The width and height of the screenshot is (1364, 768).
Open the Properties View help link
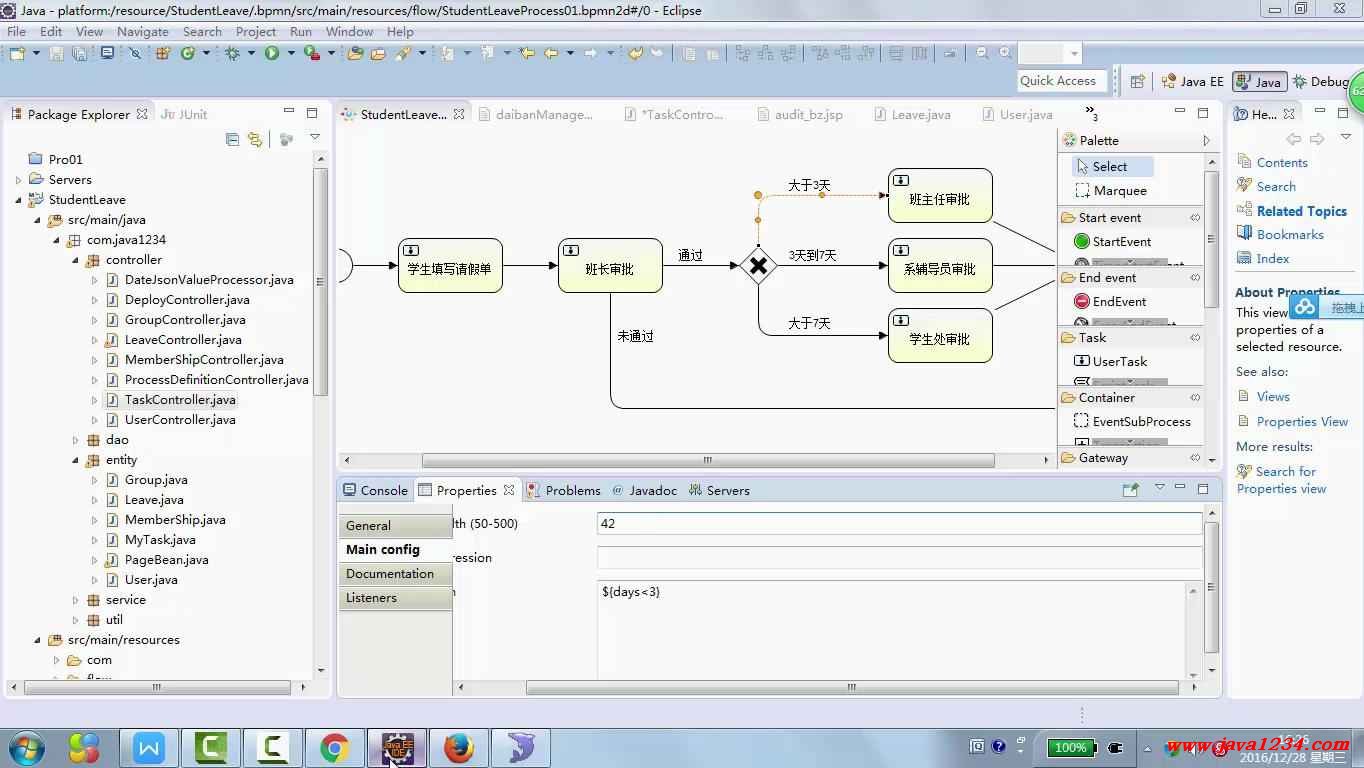(1302, 421)
